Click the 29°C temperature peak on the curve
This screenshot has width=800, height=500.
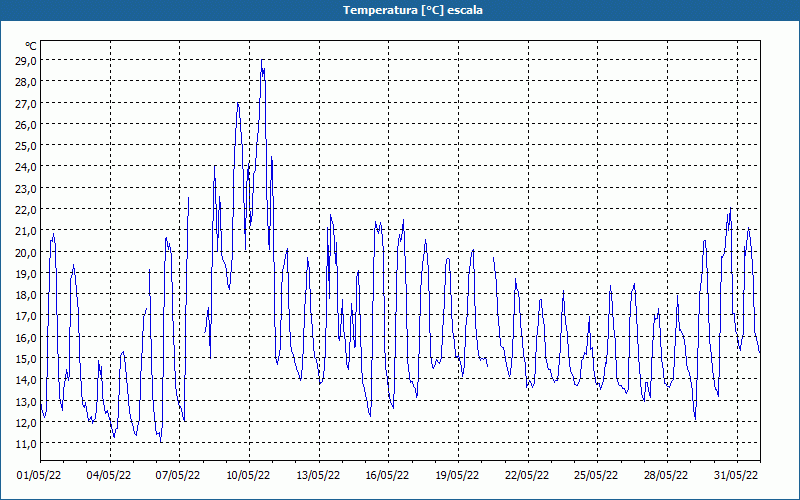point(262,60)
